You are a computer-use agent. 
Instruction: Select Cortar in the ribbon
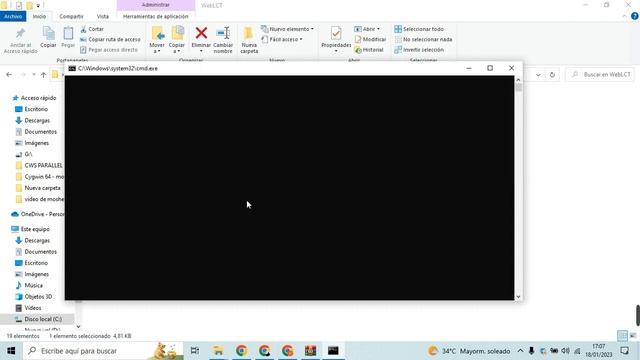pyautogui.click(x=92, y=29)
